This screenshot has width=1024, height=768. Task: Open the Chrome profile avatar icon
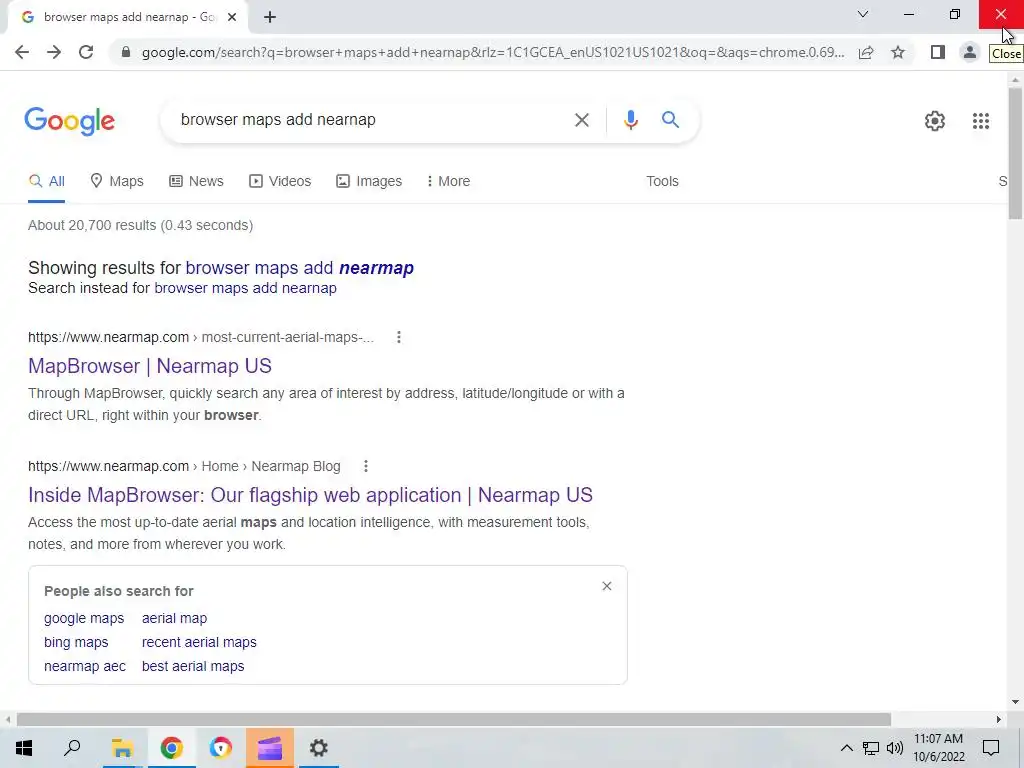coord(970,52)
